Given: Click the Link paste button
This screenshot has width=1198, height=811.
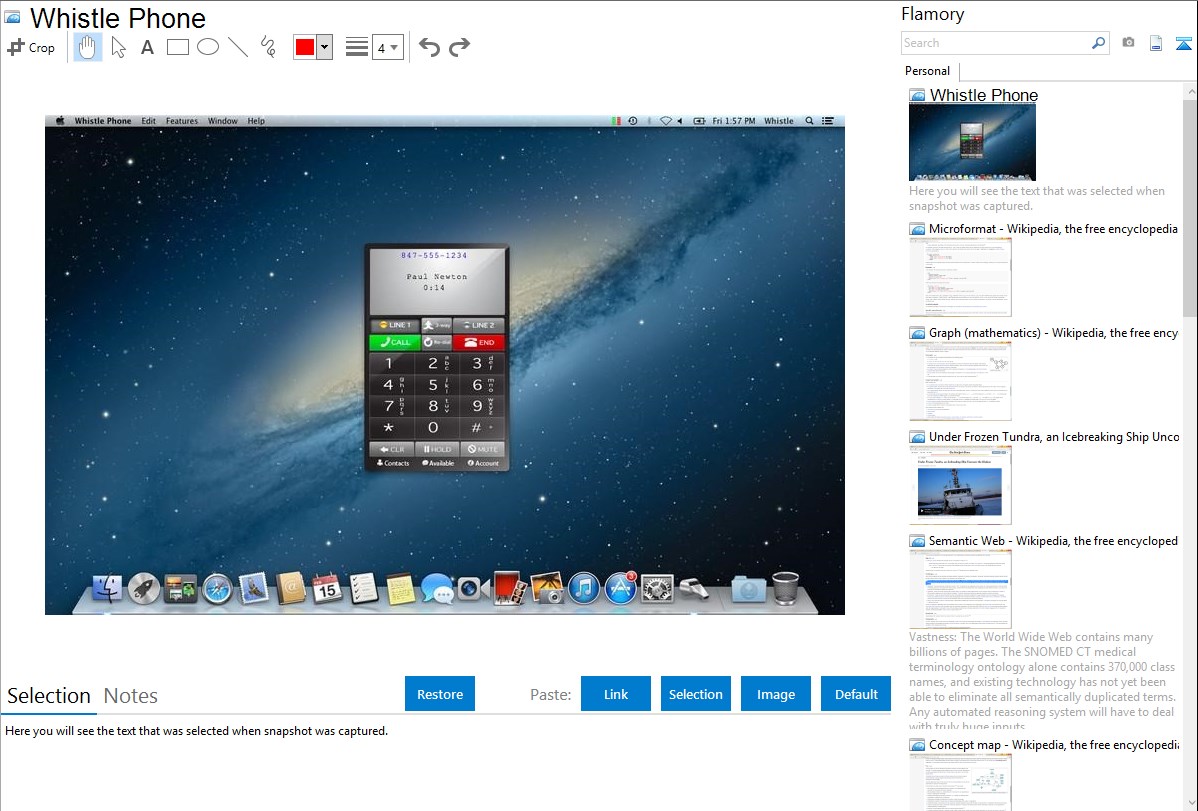Looking at the screenshot, I should tap(616, 693).
